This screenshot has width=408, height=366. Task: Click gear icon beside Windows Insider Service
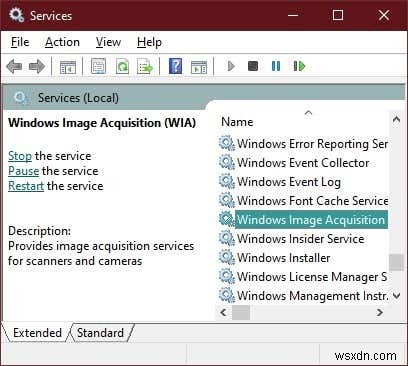coord(227,238)
